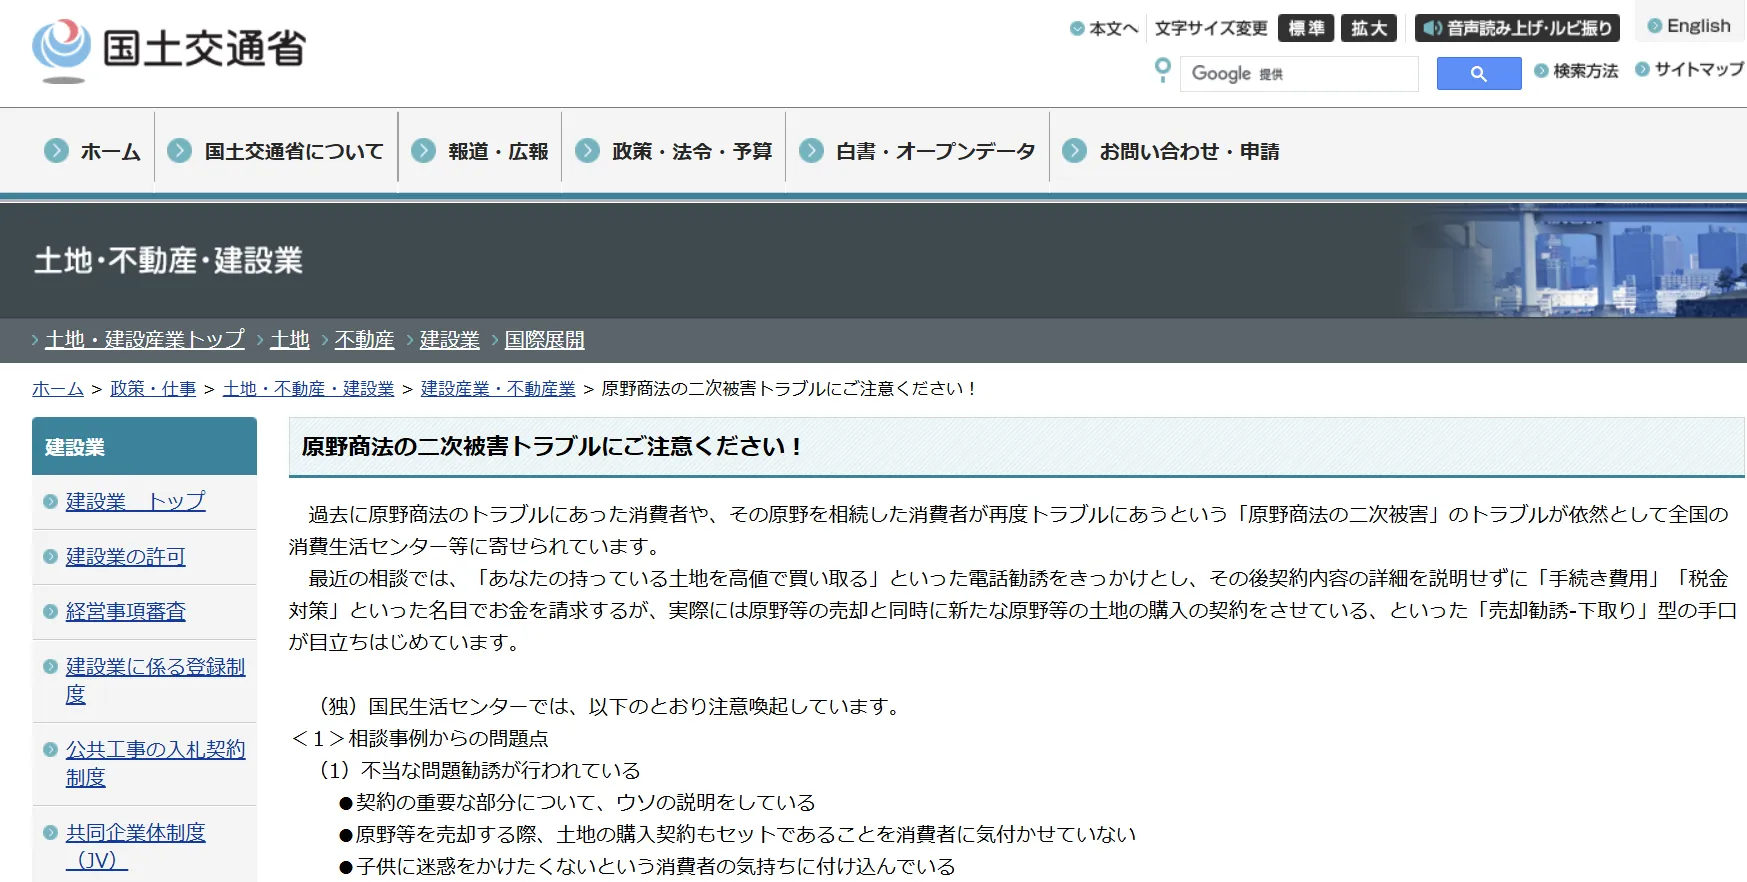This screenshot has width=1747, height=882.
Task: Click bullet icon beside 建設業の許可
Action: click(50, 557)
